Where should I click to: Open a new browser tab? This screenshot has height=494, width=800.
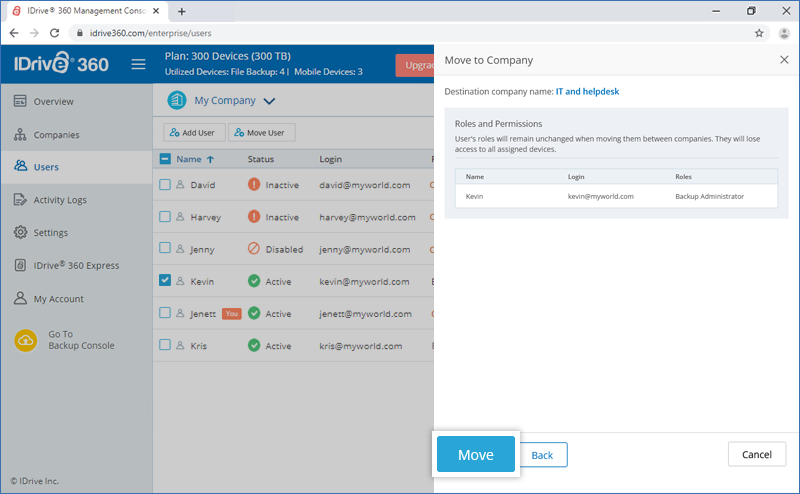(x=182, y=11)
